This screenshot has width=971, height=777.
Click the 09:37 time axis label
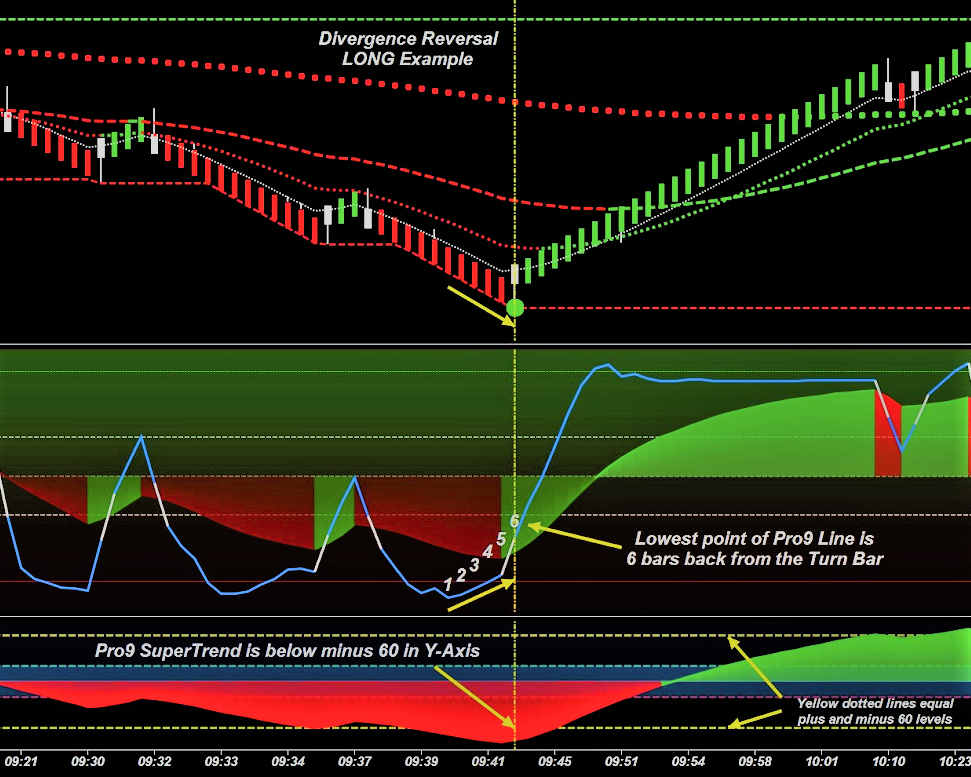[x=355, y=761]
